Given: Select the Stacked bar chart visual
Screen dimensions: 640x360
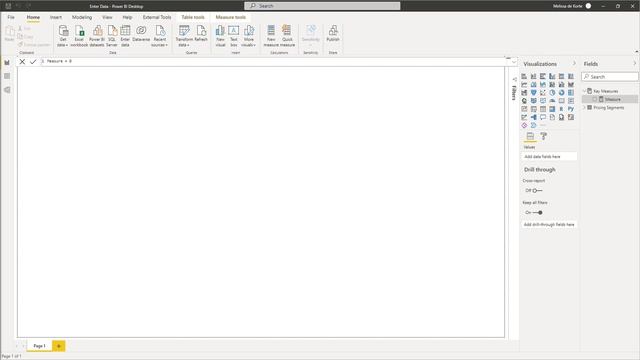Looking at the screenshot, I should 524,76.
